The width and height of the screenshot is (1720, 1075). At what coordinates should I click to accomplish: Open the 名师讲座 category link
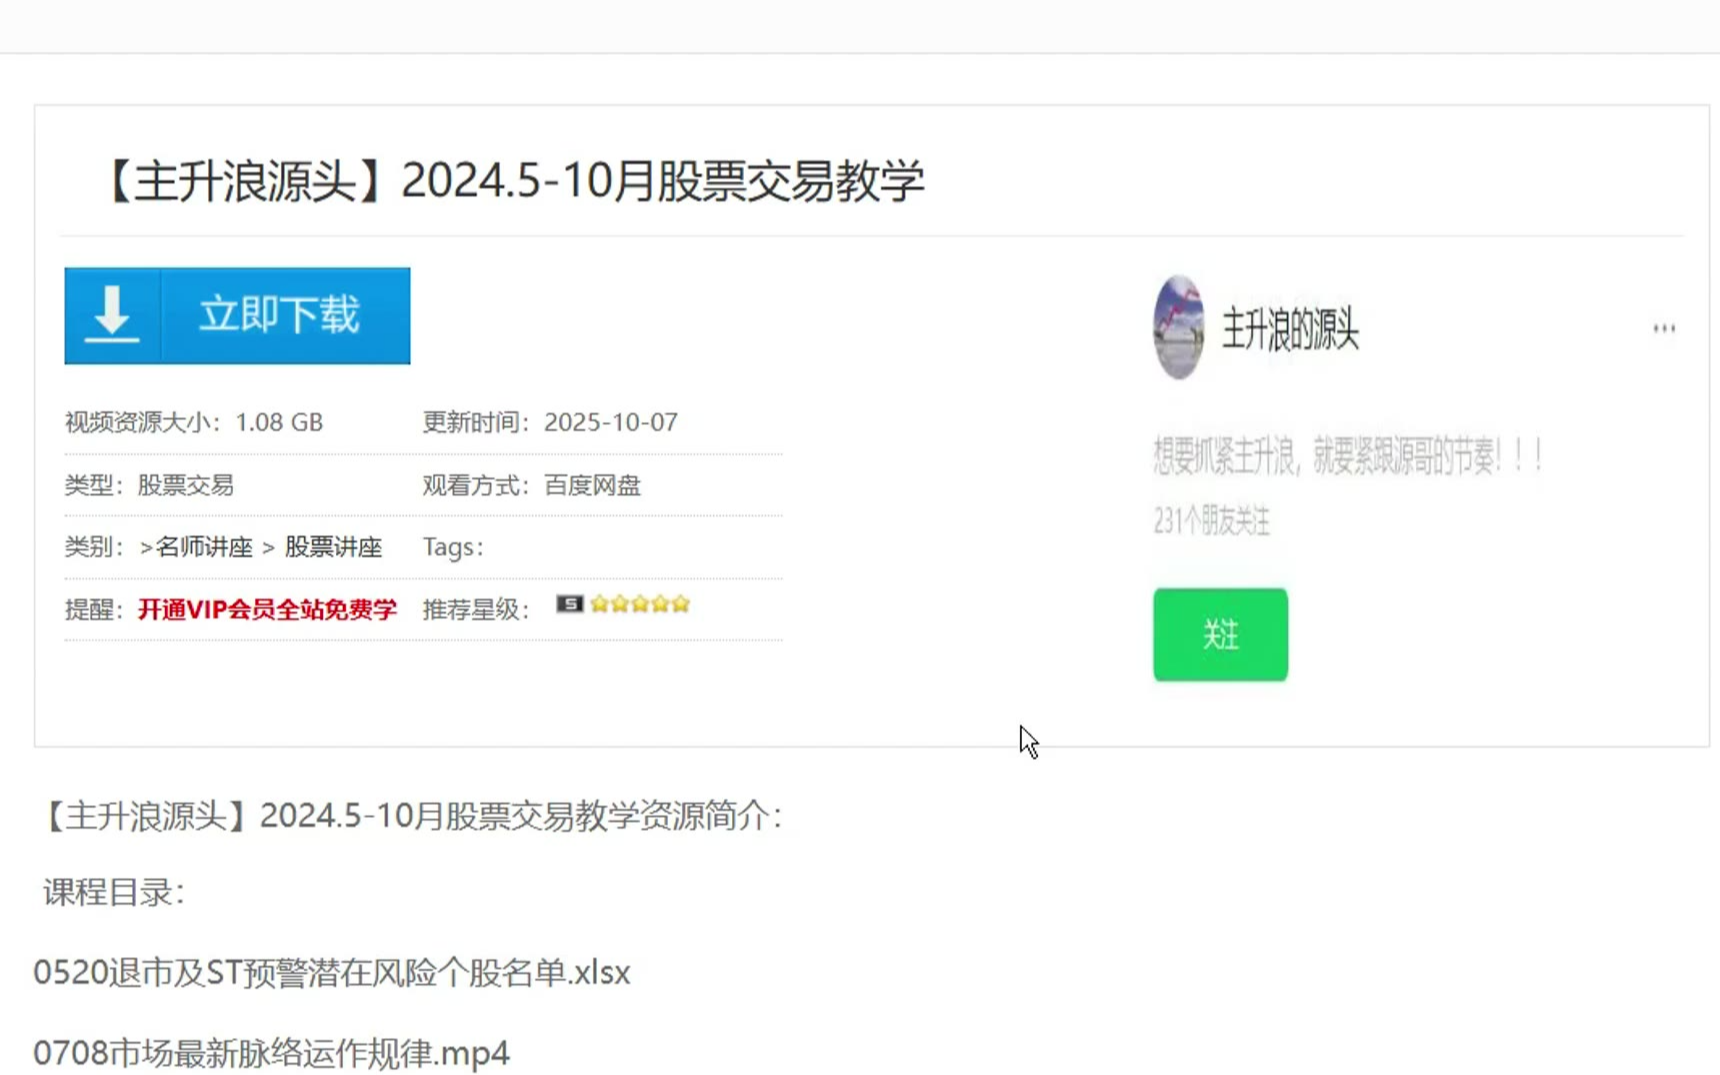[204, 547]
